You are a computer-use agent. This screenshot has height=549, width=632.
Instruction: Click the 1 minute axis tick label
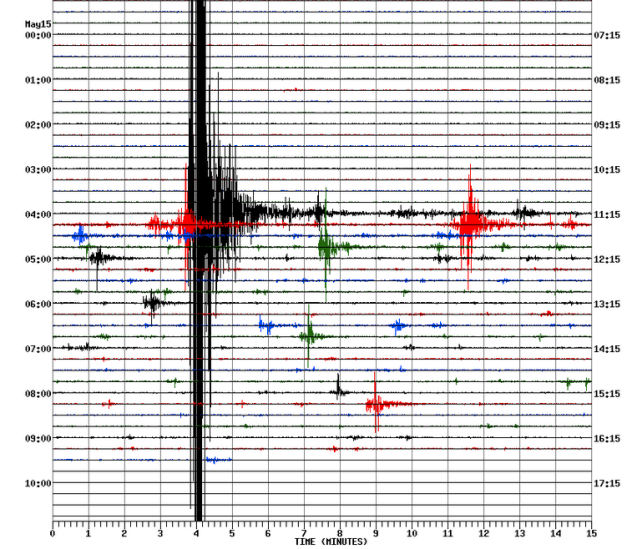click(88, 534)
